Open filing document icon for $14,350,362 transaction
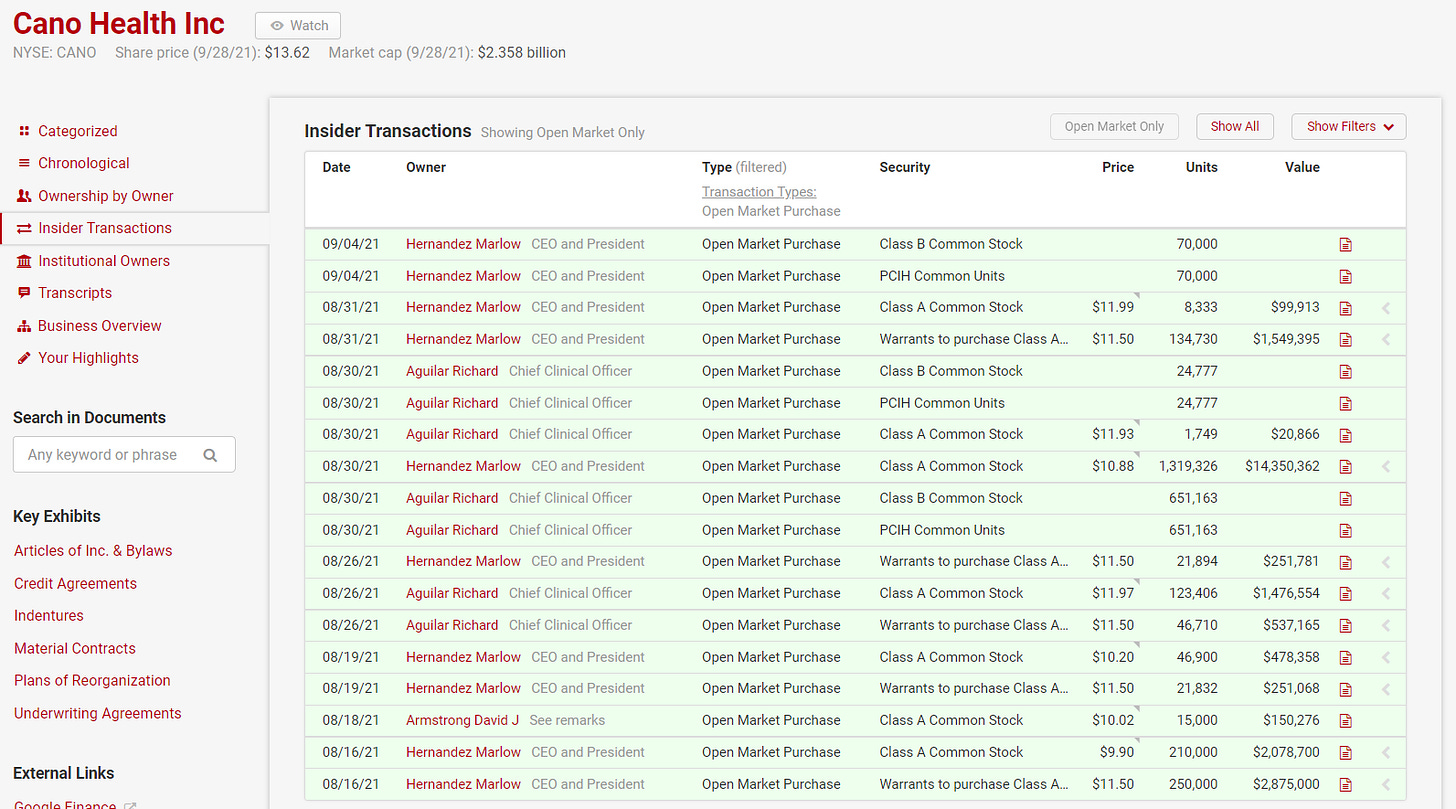The height and width of the screenshot is (809, 1456). click(1345, 467)
